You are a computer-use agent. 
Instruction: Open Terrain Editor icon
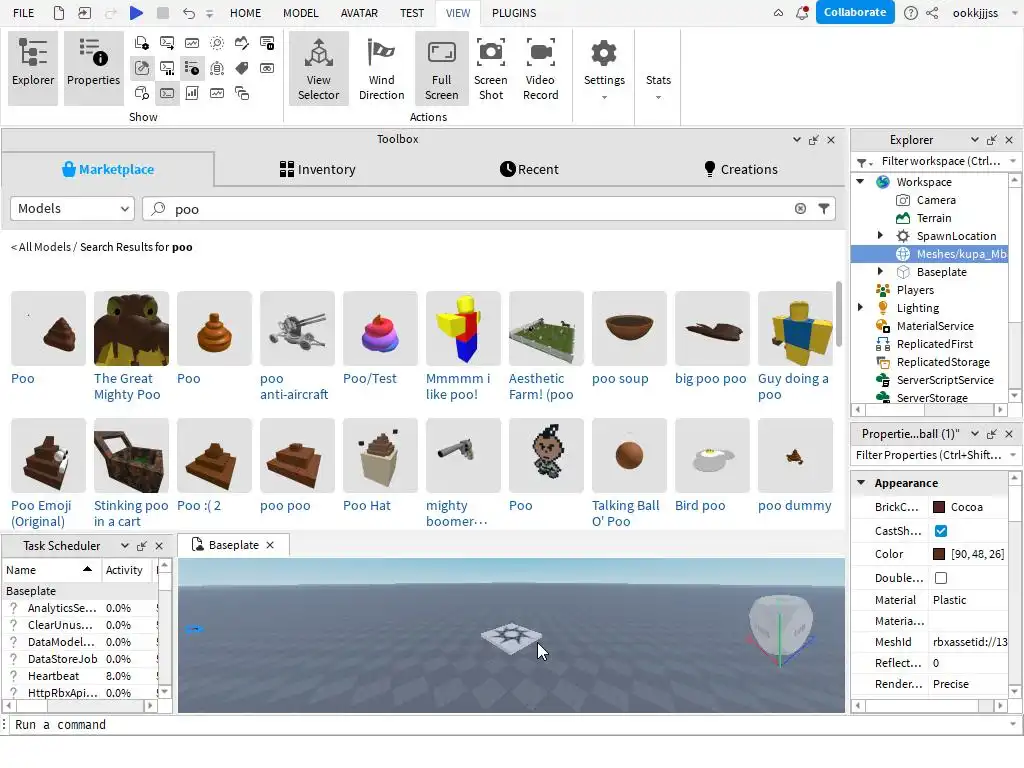click(x=242, y=44)
